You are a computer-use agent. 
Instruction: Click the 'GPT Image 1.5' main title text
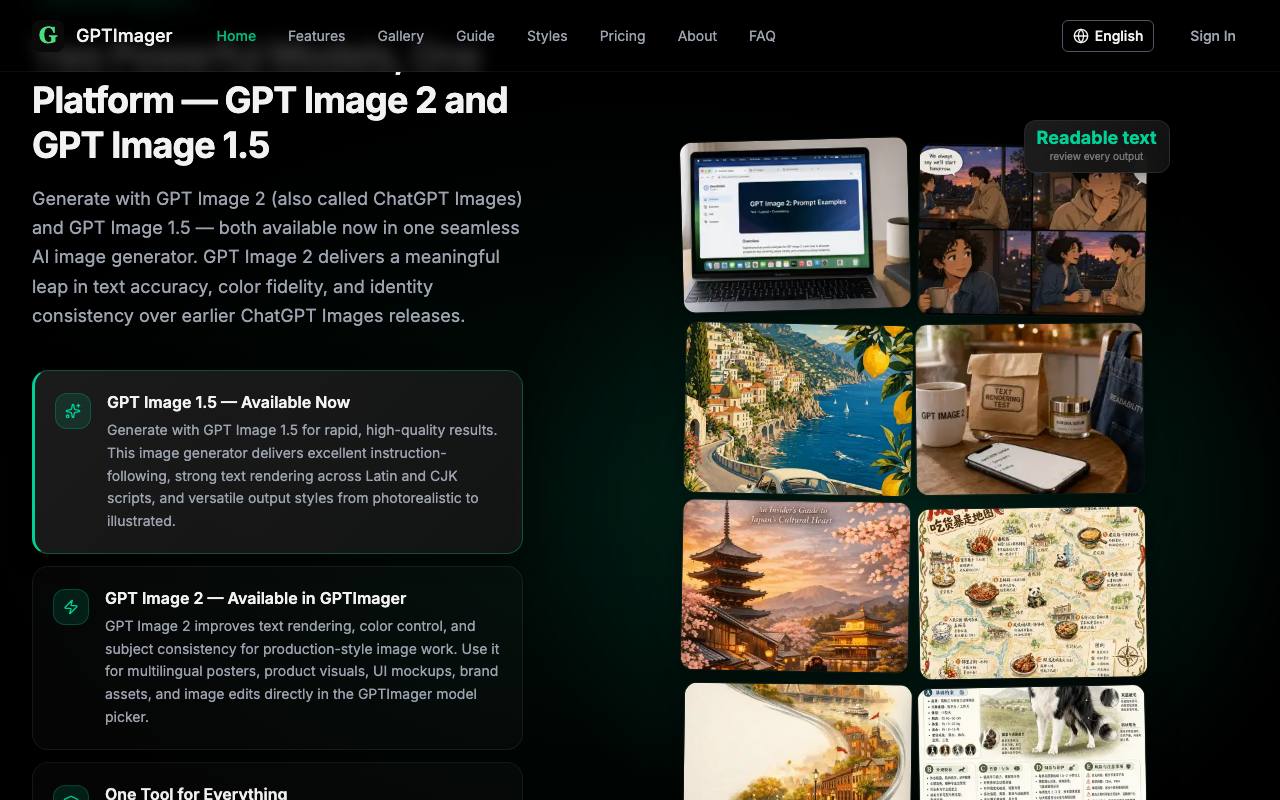[151, 145]
